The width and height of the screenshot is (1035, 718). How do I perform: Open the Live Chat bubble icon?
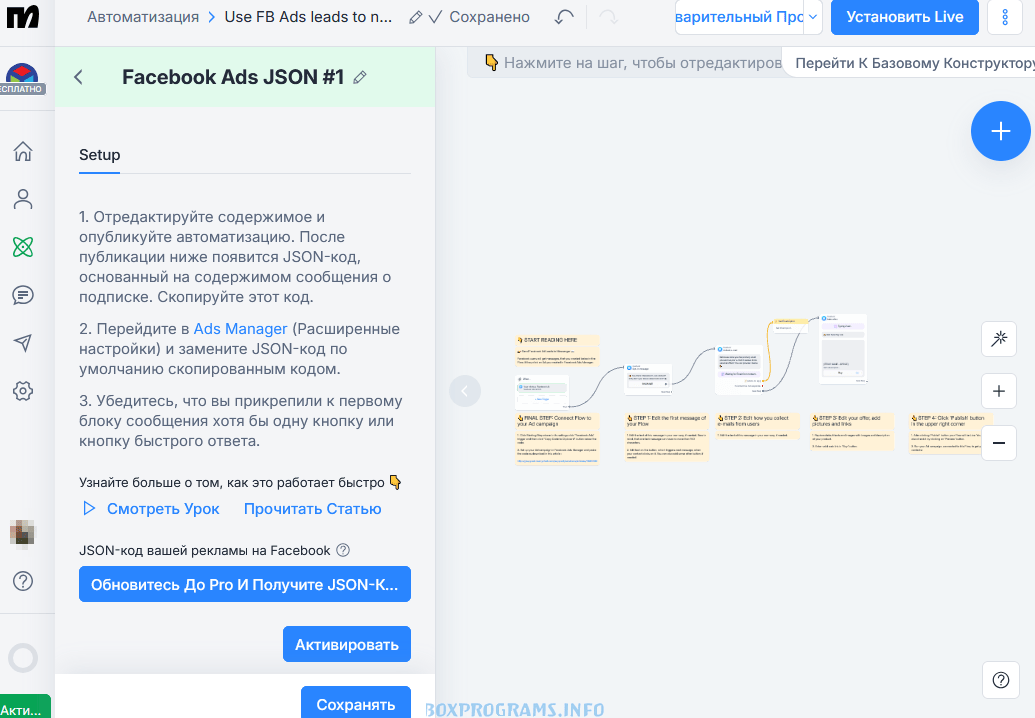coord(22,295)
